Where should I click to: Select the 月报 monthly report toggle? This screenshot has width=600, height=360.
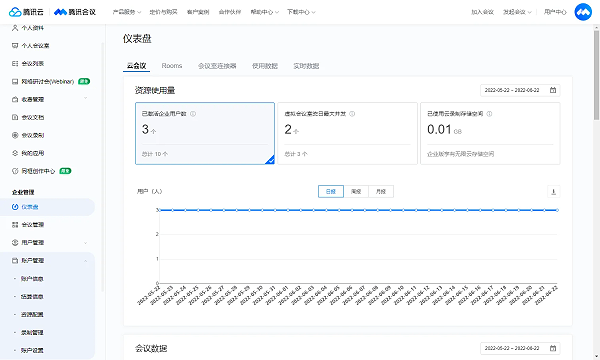[x=381, y=192]
